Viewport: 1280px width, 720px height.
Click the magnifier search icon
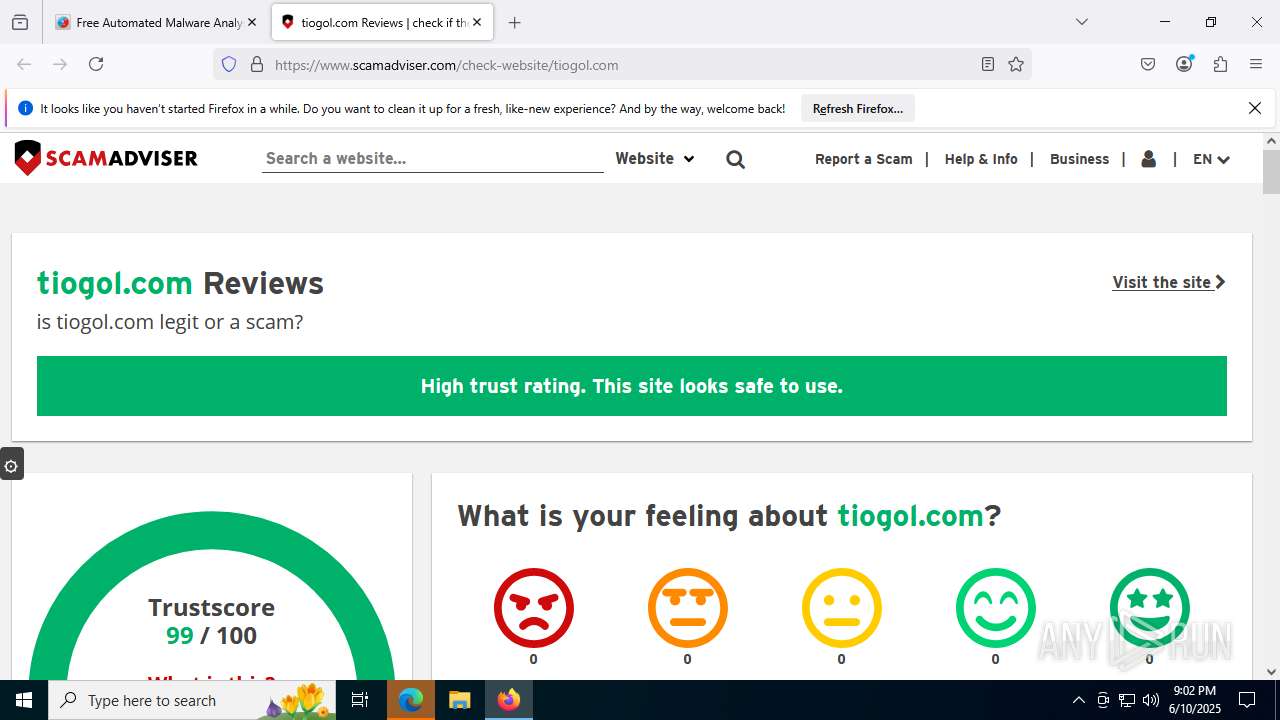736,159
